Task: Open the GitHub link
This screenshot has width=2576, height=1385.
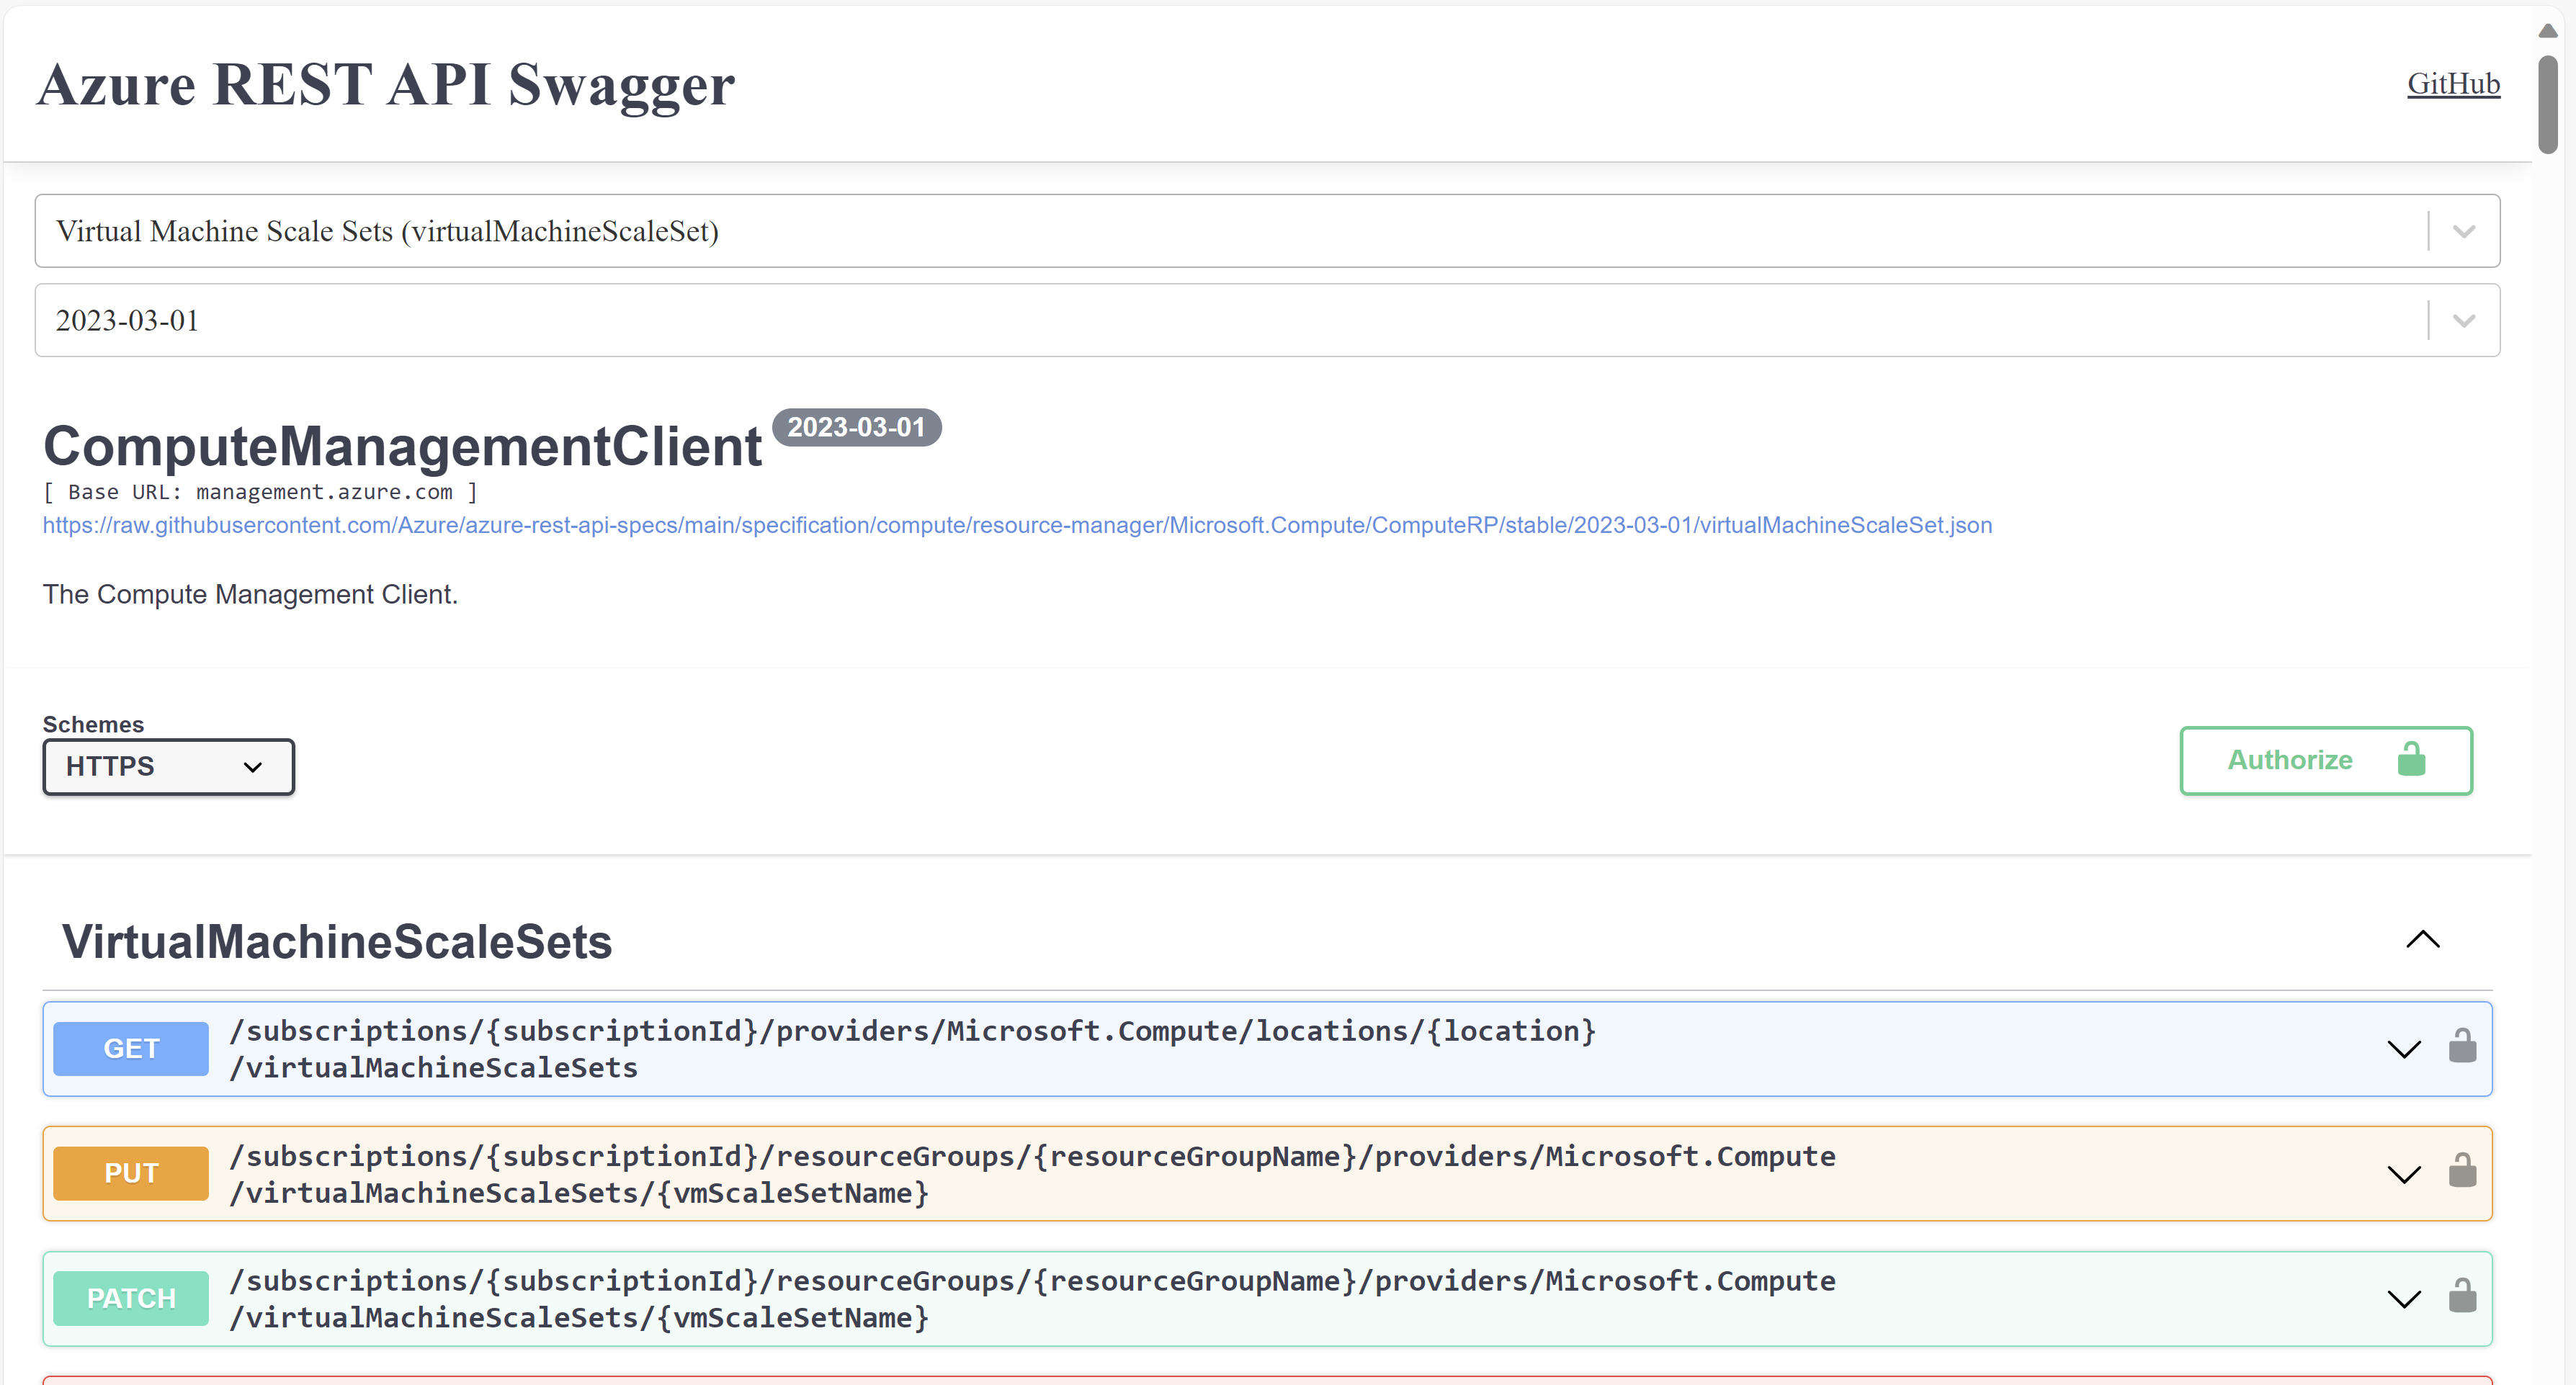Action: click(2452, 84)
